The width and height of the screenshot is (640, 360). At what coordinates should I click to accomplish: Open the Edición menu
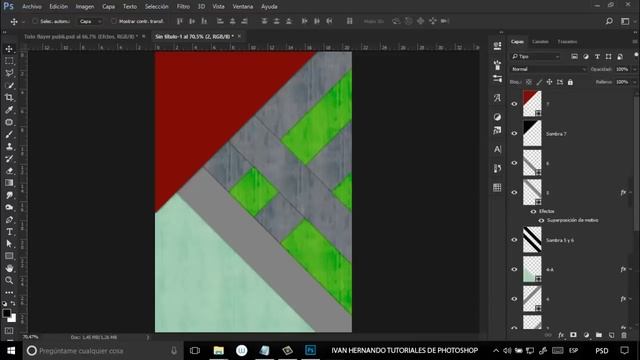(x=59, y=7)
